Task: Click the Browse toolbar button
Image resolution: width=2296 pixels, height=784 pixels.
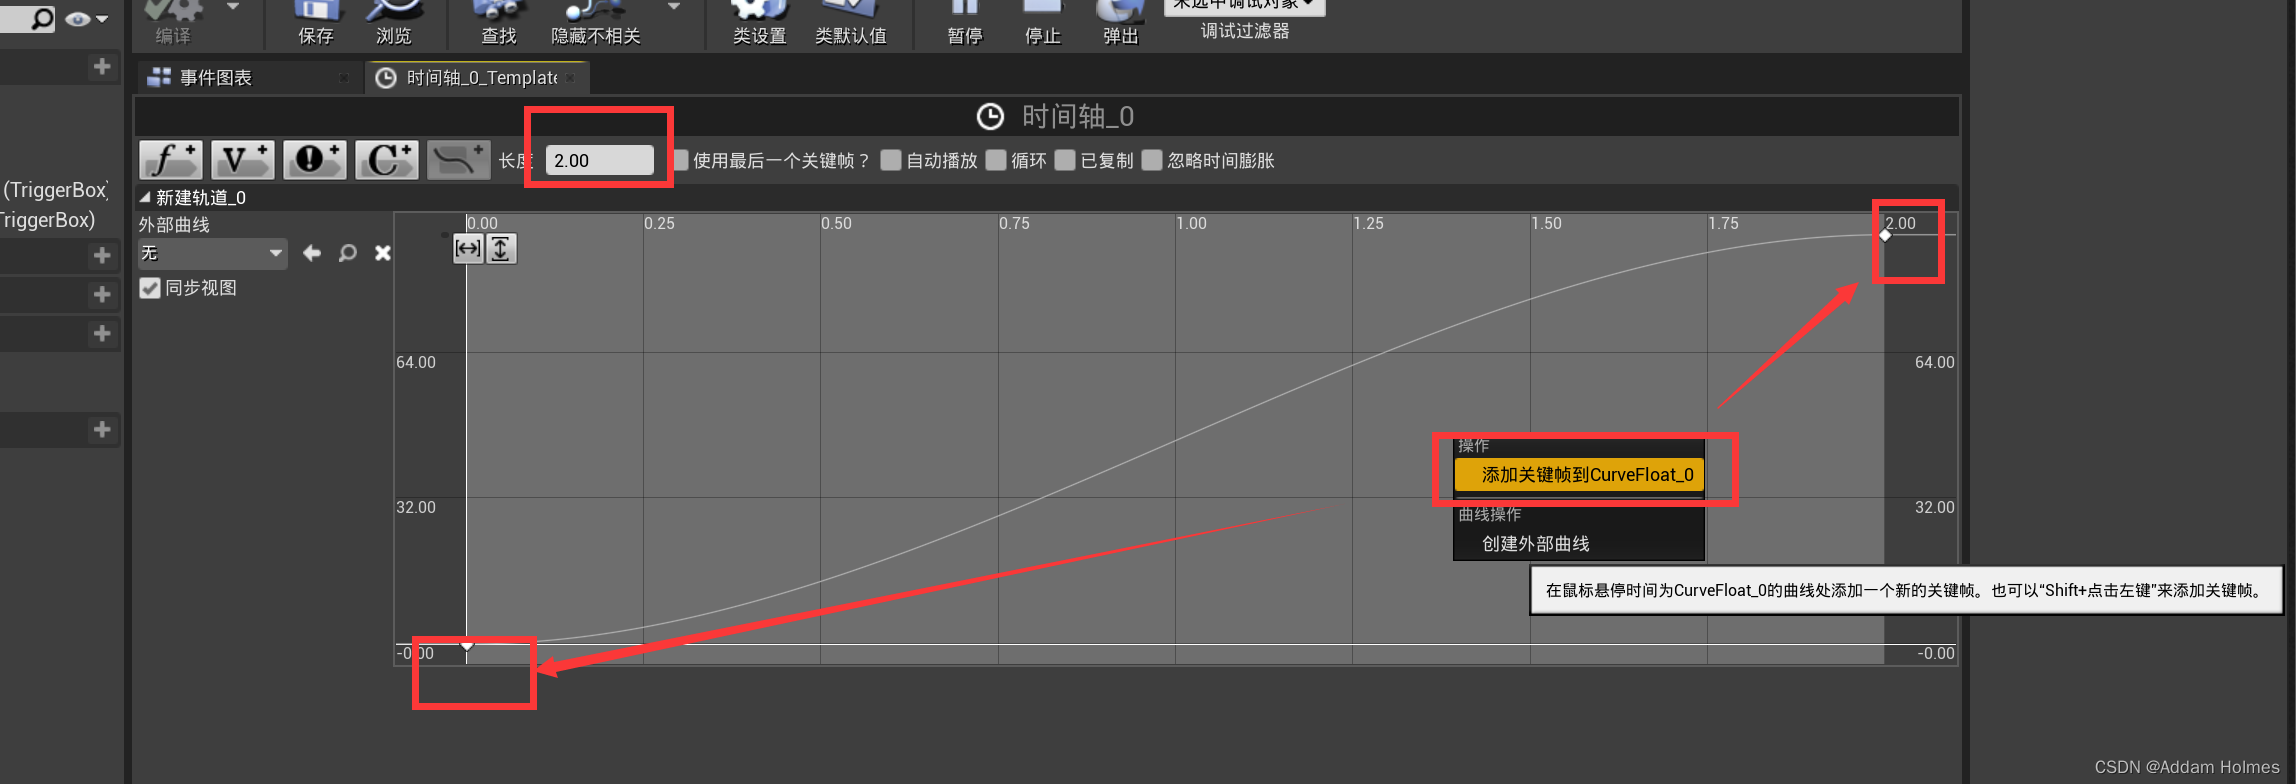Action: click(394, 22)
